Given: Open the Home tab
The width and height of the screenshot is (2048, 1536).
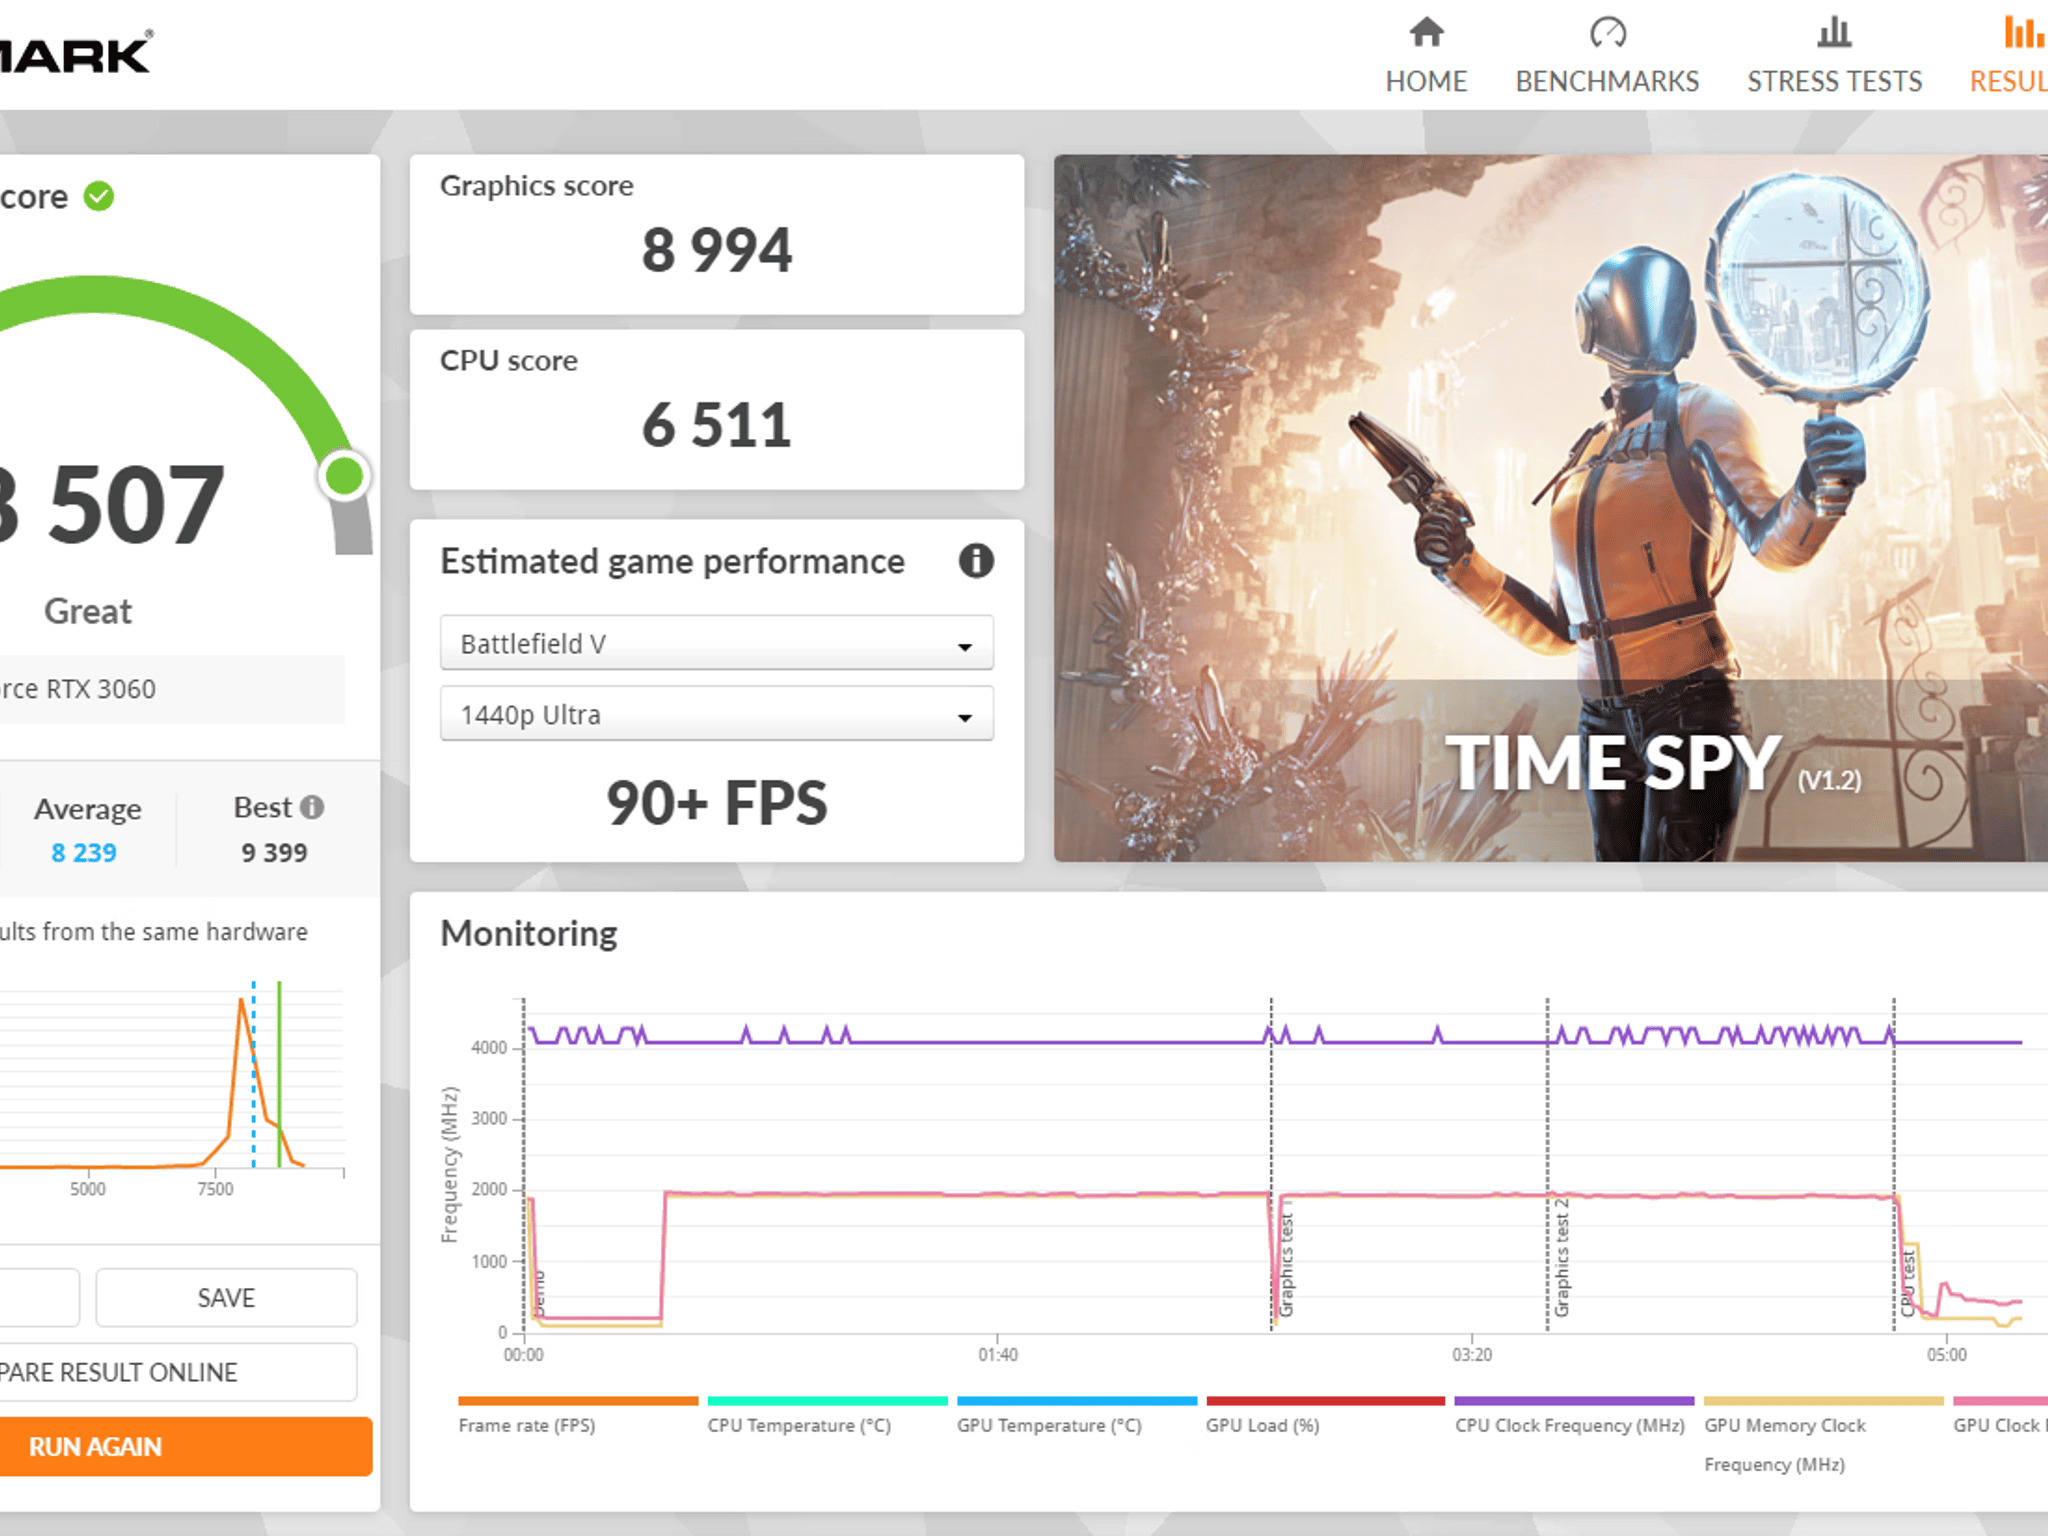Looking at the screenshot, I should [1426, 56].
